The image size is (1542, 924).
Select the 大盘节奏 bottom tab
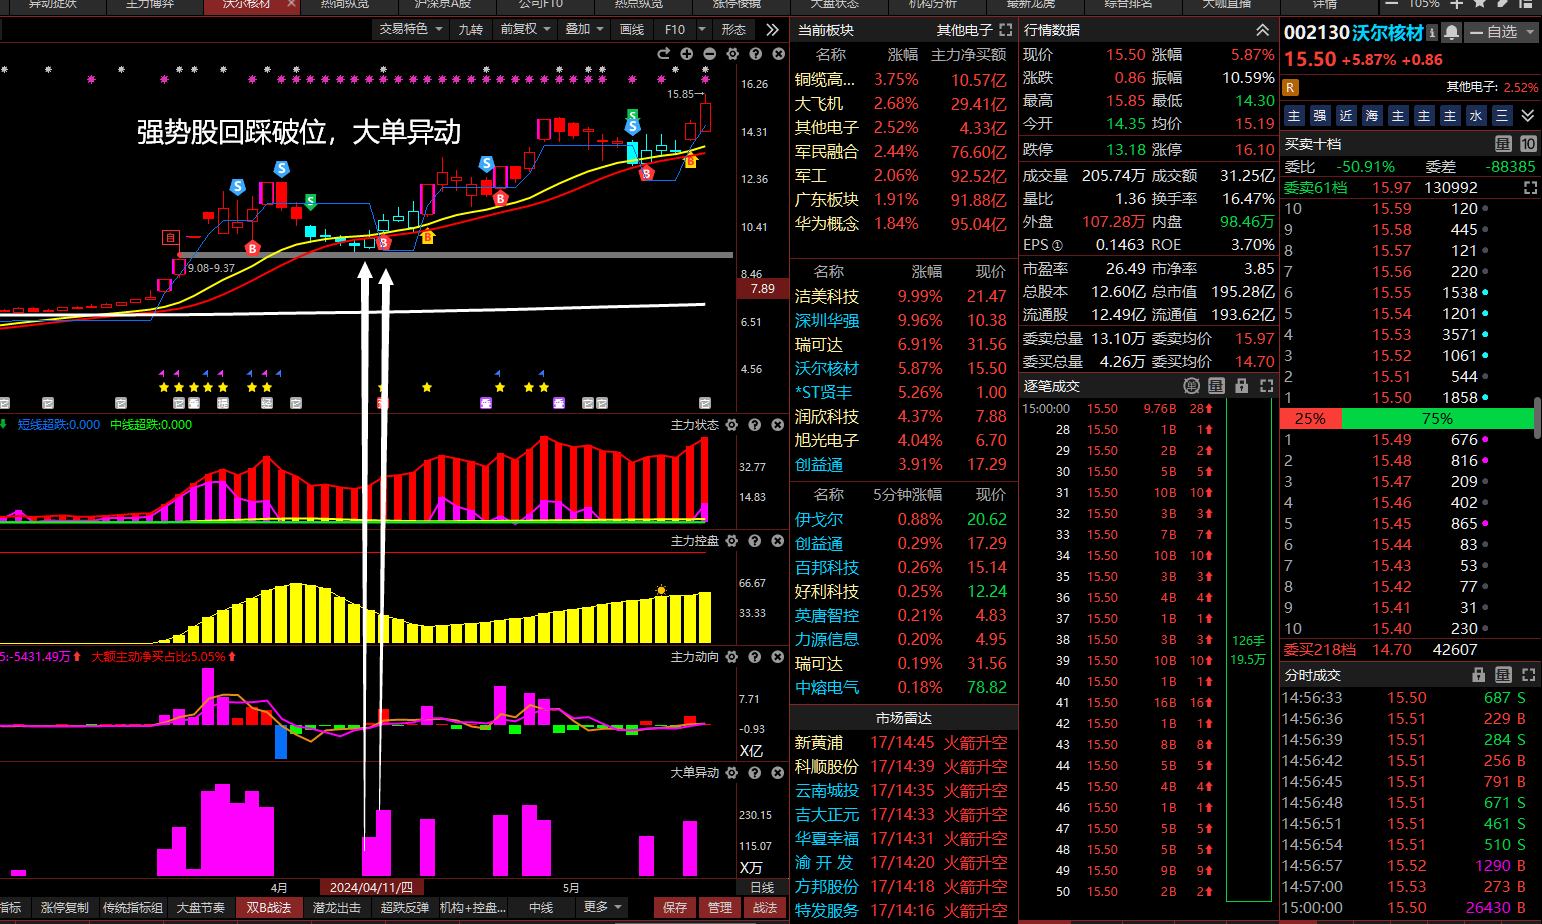coord(200,907)
